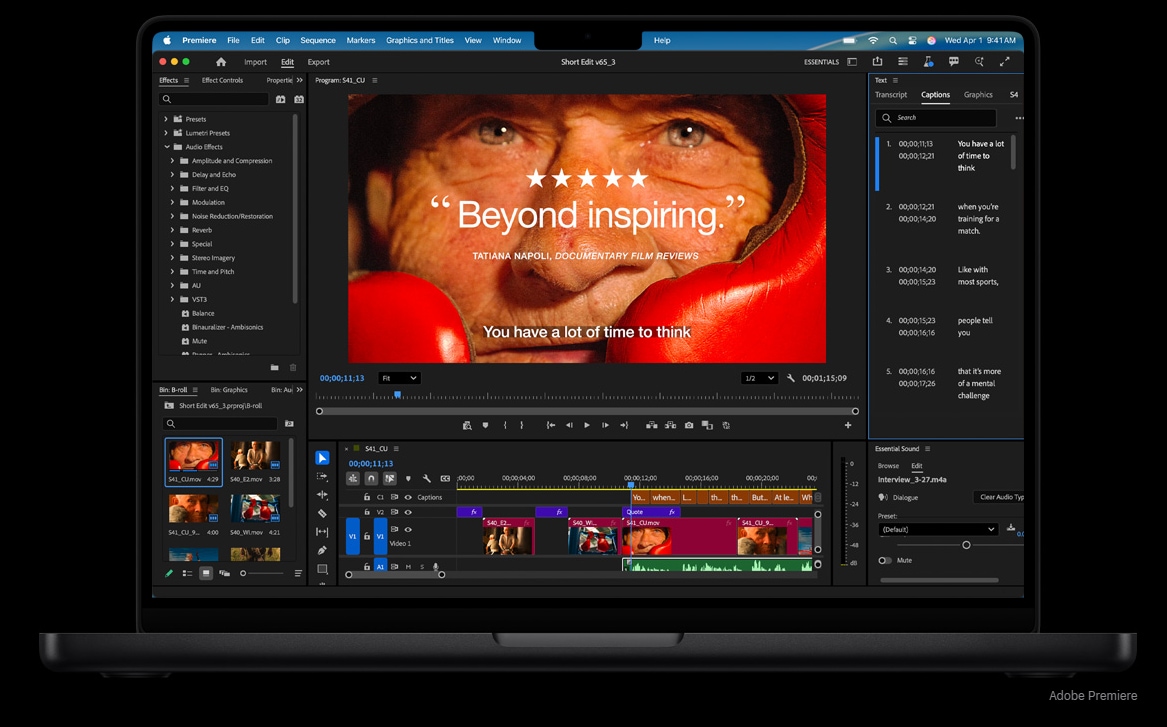The width and height of the screenshot is (1167, 727).
Task: Toggle nest sequence insert mode button
Action: [353, 478]
